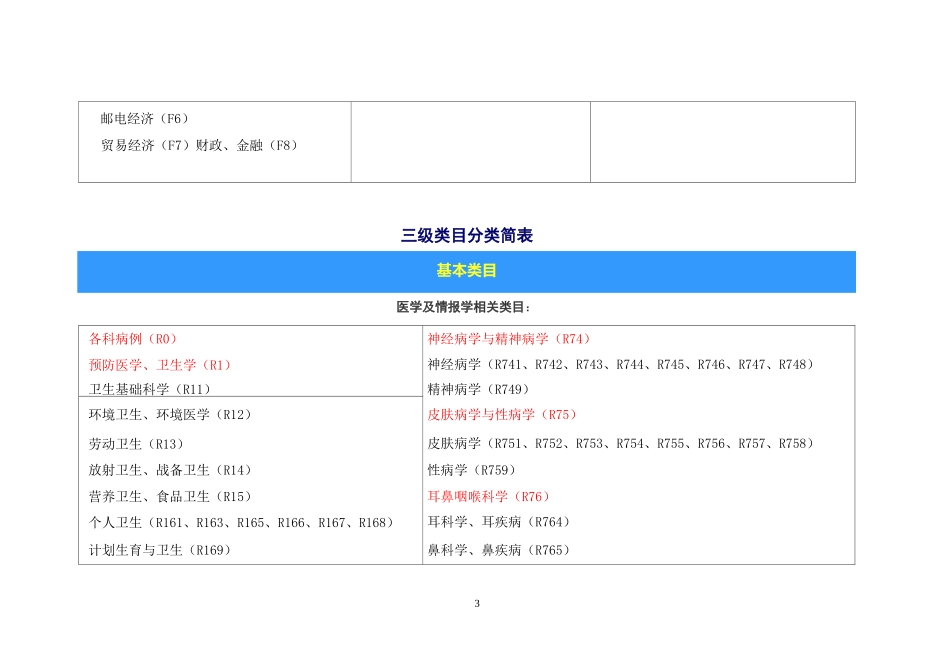This screenshot has width=950, height=672.
Task: Click the row 耳科学、耳疾病（R764）
Action: [x=500, y=522]
